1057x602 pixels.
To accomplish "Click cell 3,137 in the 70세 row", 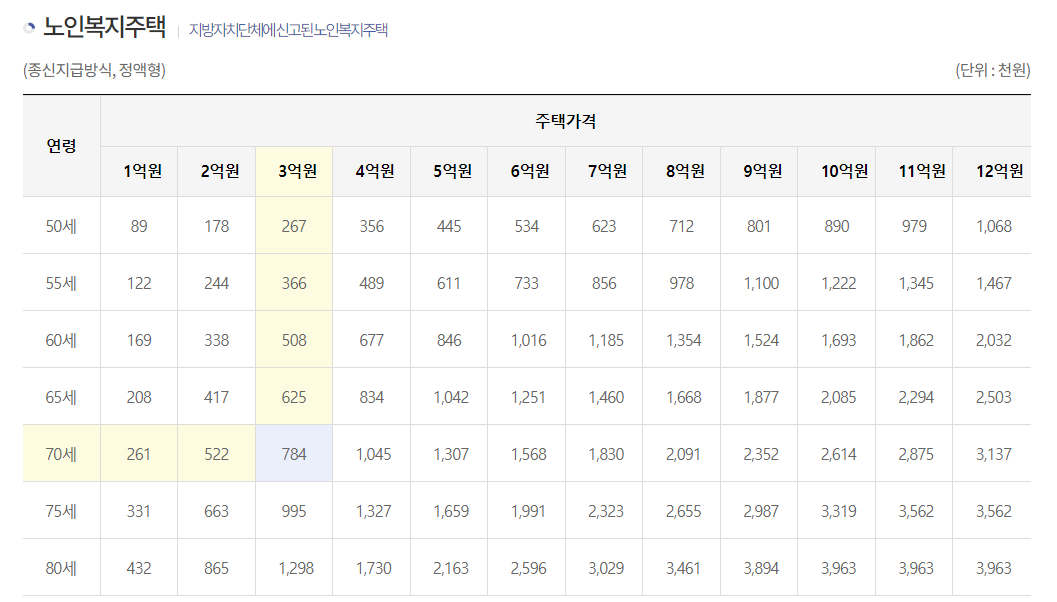I will [992, 454].
